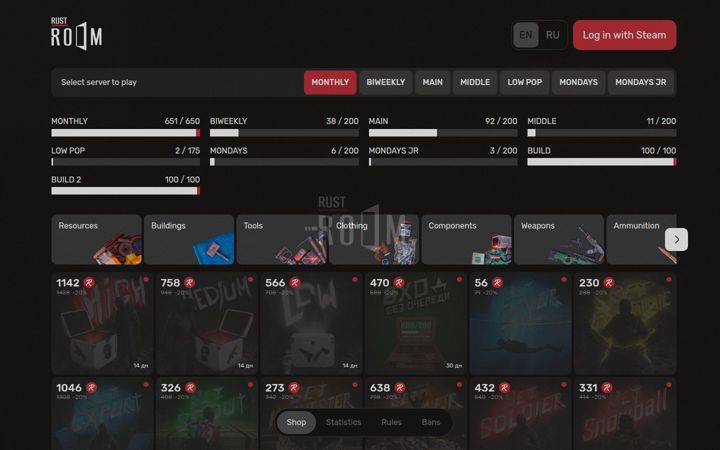Click currency icon next to 638
Image resolution: width=720 pixels, height=450 pixels.
400,388
